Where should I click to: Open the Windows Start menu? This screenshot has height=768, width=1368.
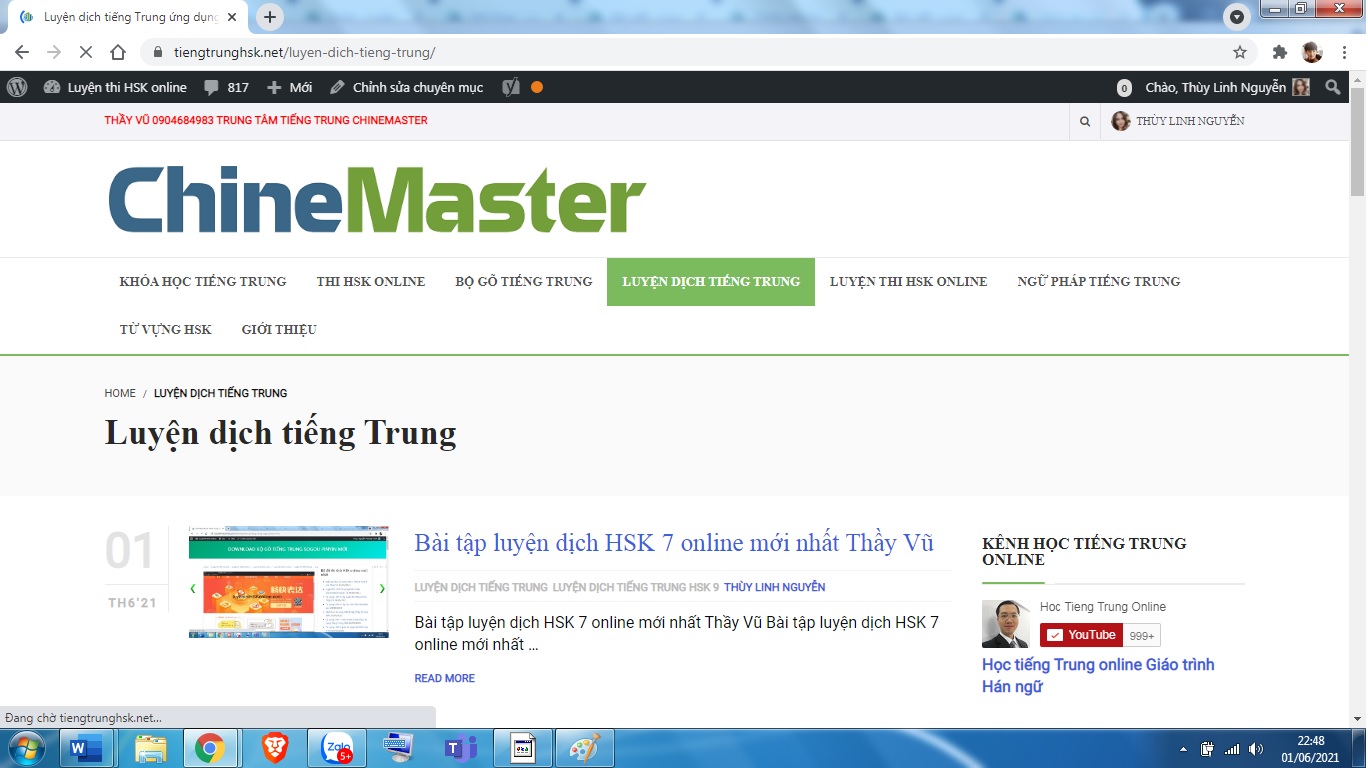(x=26, y=748)
